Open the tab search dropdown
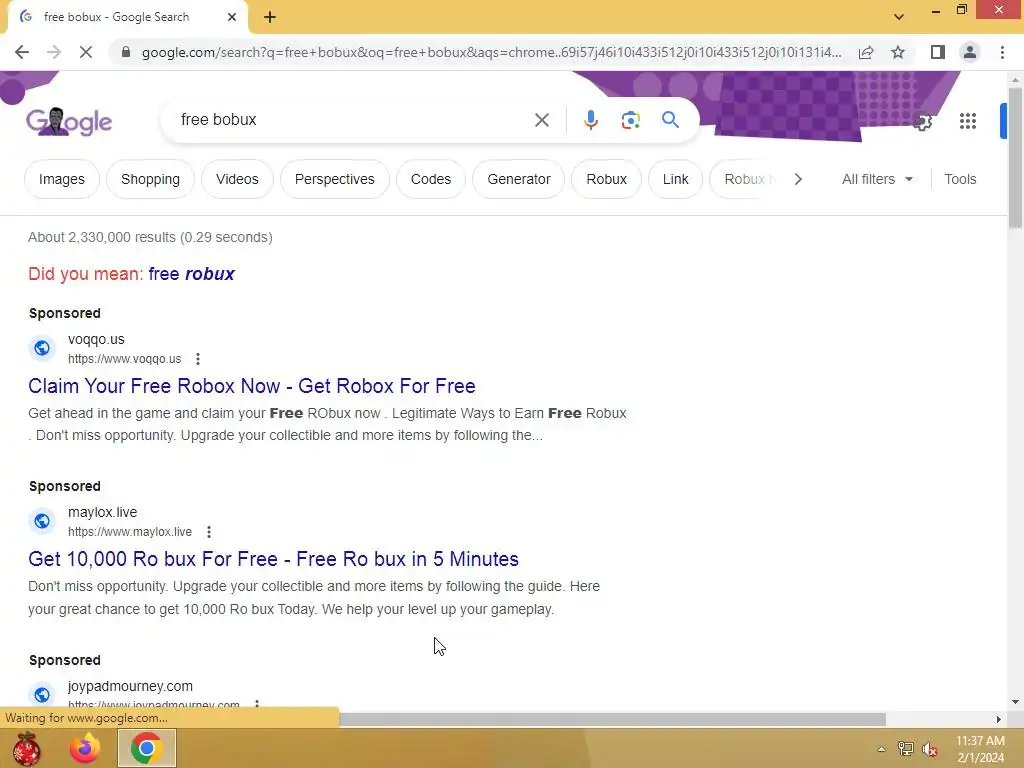 899,17
